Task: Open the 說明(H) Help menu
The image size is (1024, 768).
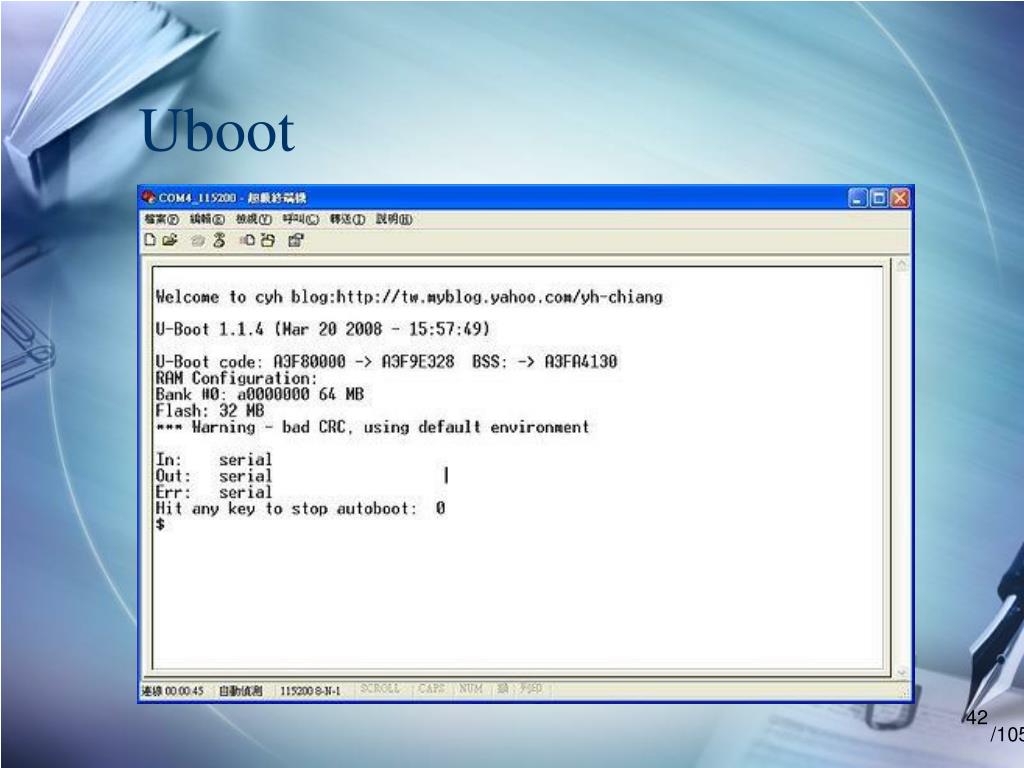Action: 394,219
